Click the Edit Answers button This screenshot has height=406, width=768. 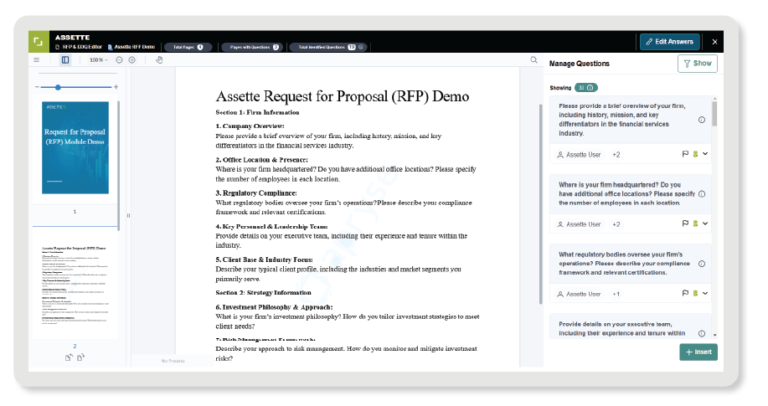670,42
